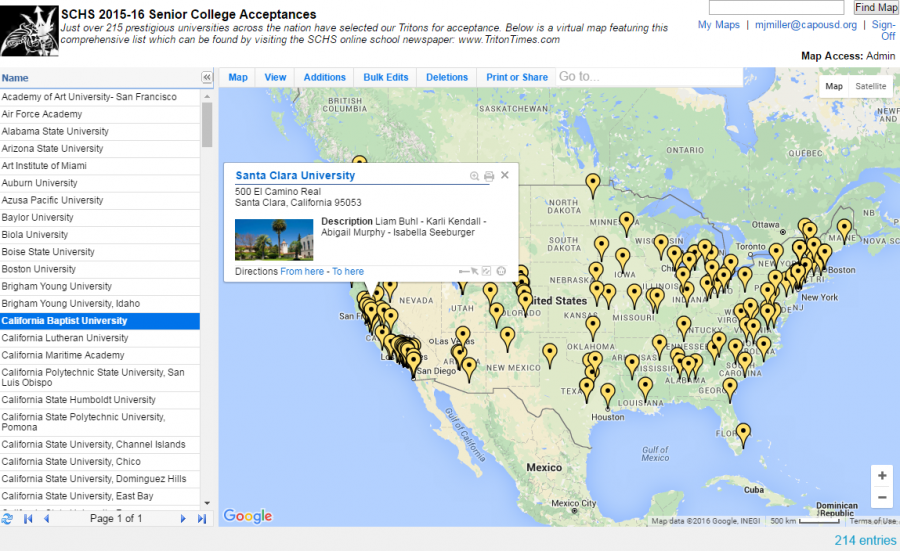Image resolution: width=900 pixels, height=551 pixels.
Task: Print the Santa Clara University popup
Action: [x=488, y=176]
